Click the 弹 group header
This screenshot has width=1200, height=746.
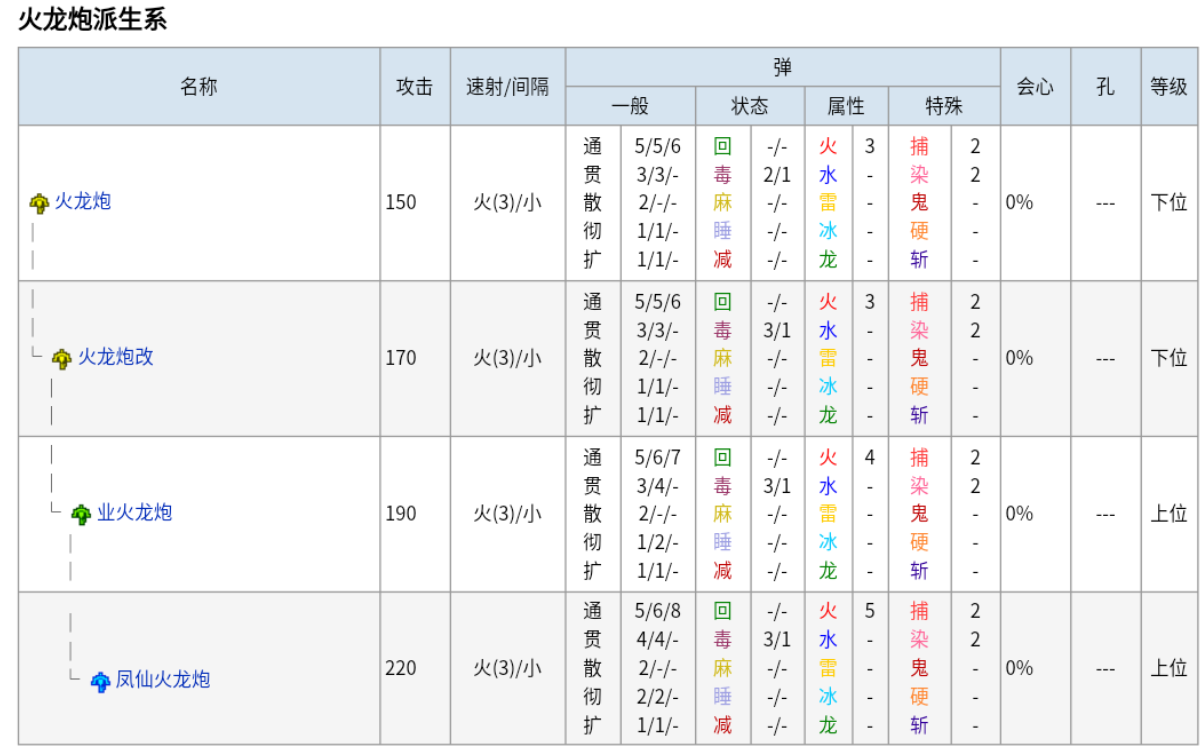click(783, 67)
